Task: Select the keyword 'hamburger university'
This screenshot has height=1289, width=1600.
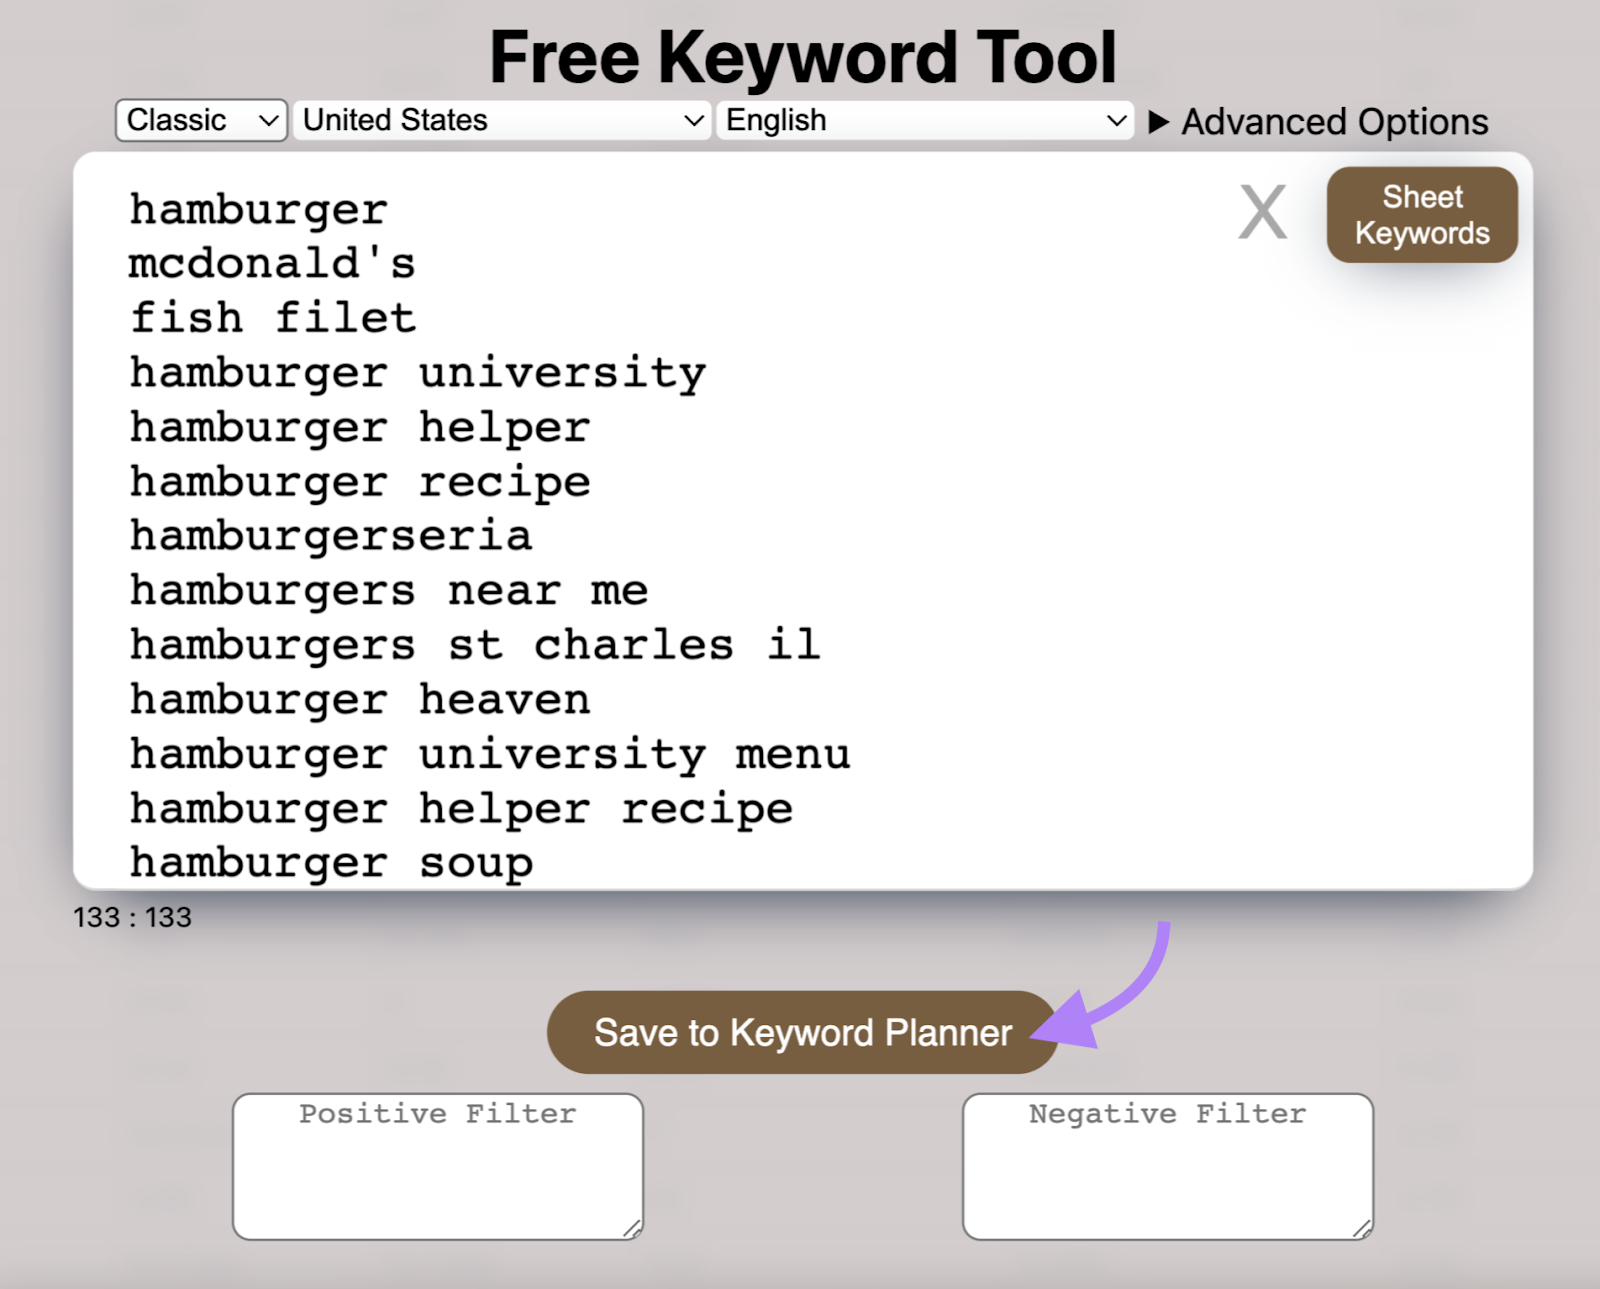Action: (416, 372)
